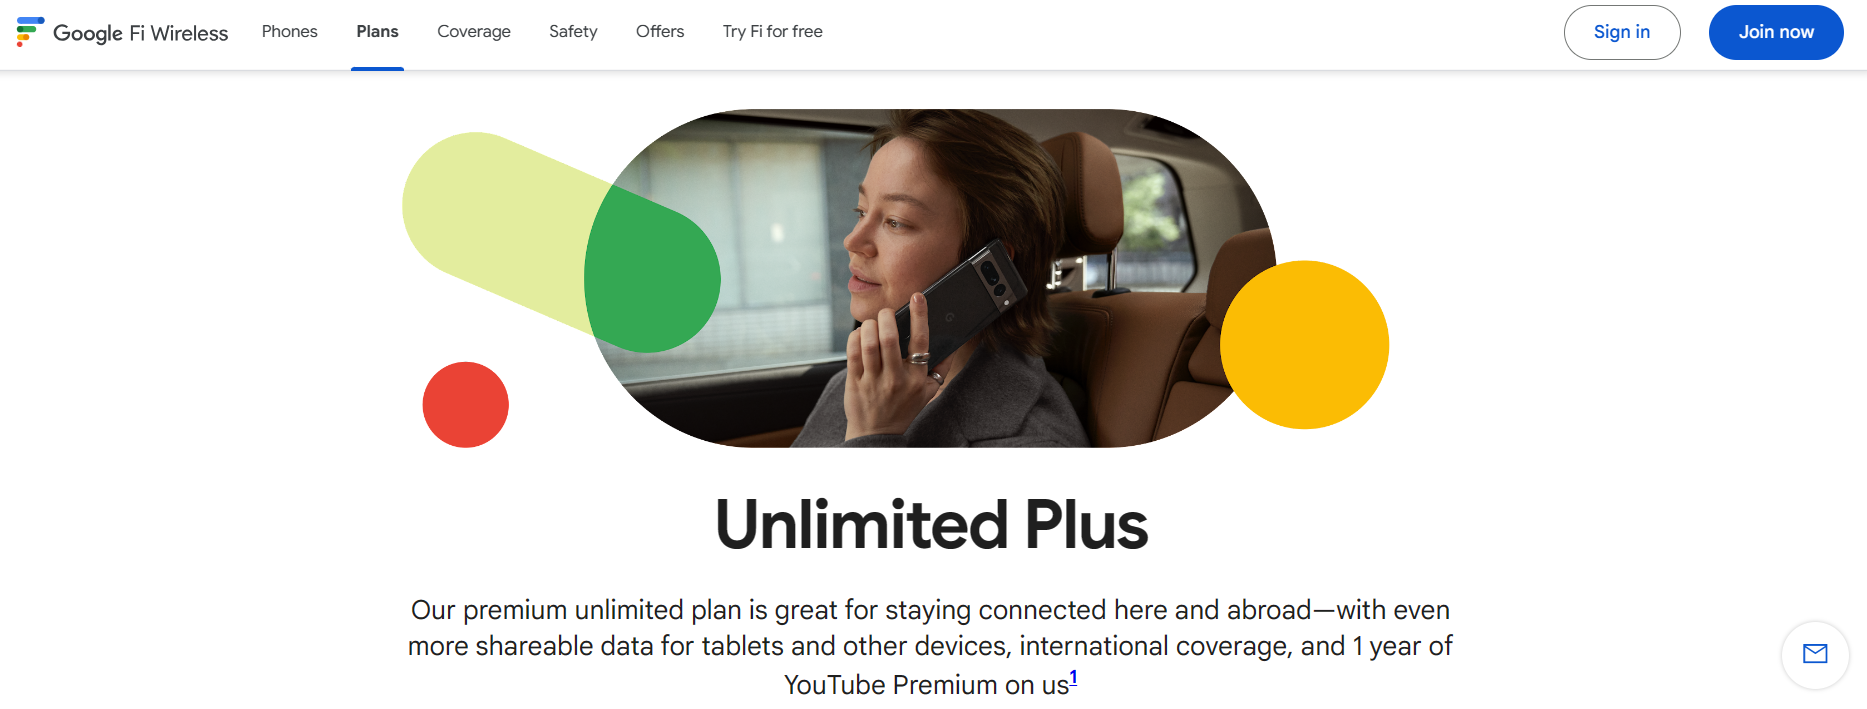The height and width of the screenshot is (709, 1867).
Task: Open footnote 1 superscript link
Action: tap(1074, 677)
